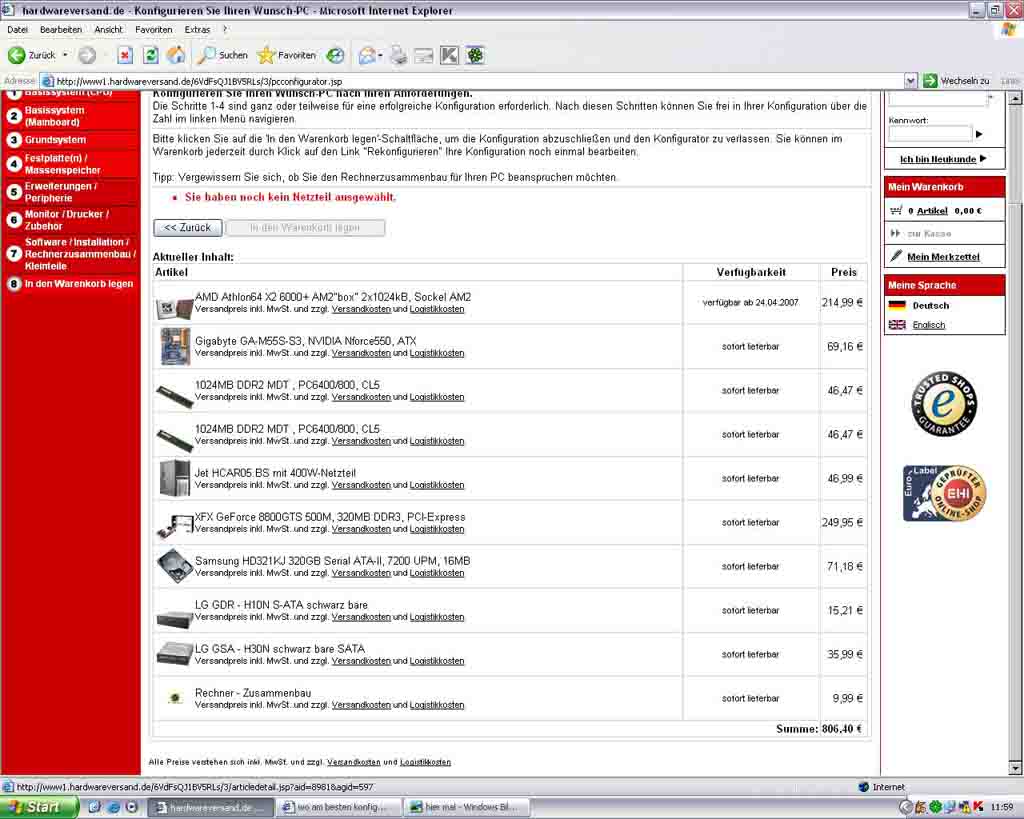Click the LG GDR-H10N drive thumbnail

click(x=174, y=618)
